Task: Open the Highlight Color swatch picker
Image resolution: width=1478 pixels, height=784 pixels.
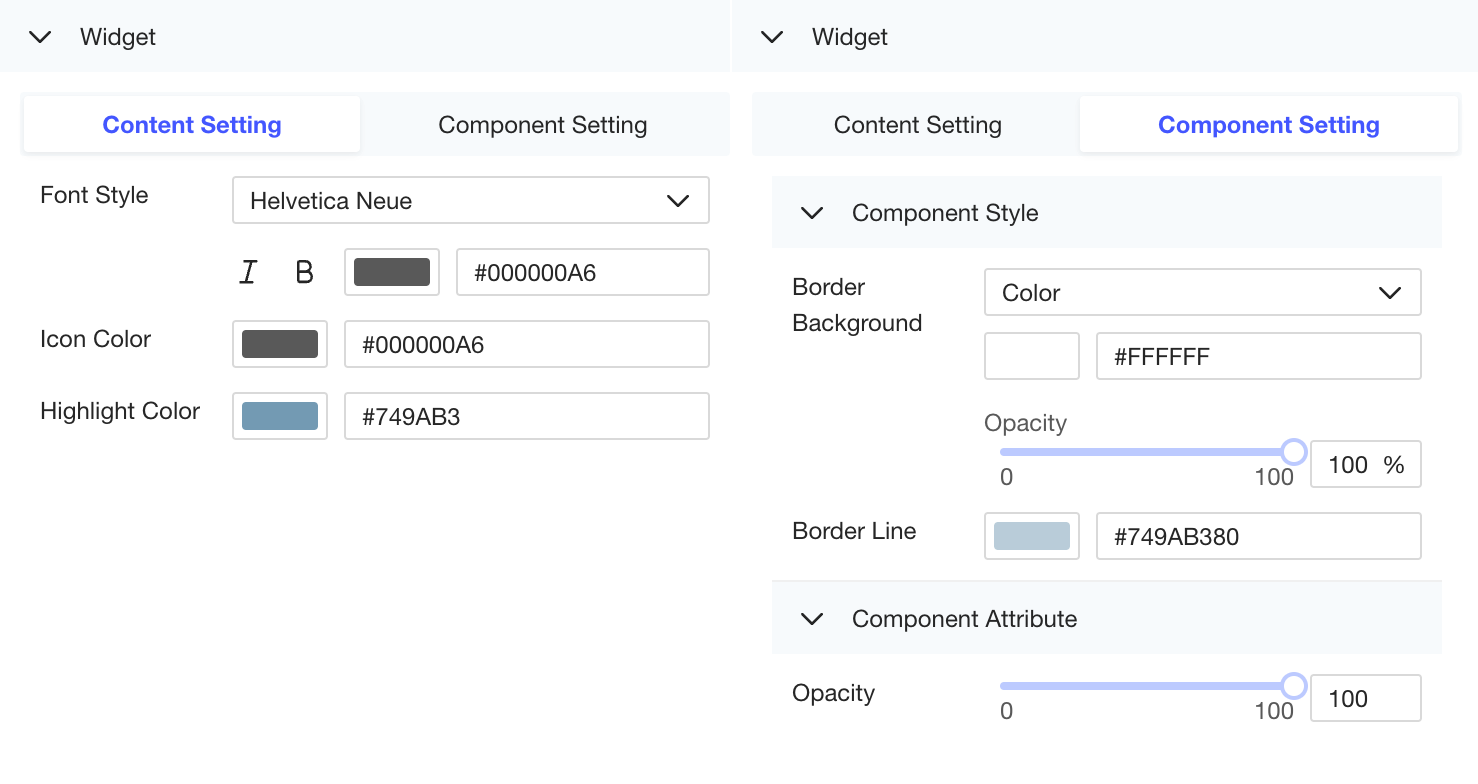Action: (280, 416)
